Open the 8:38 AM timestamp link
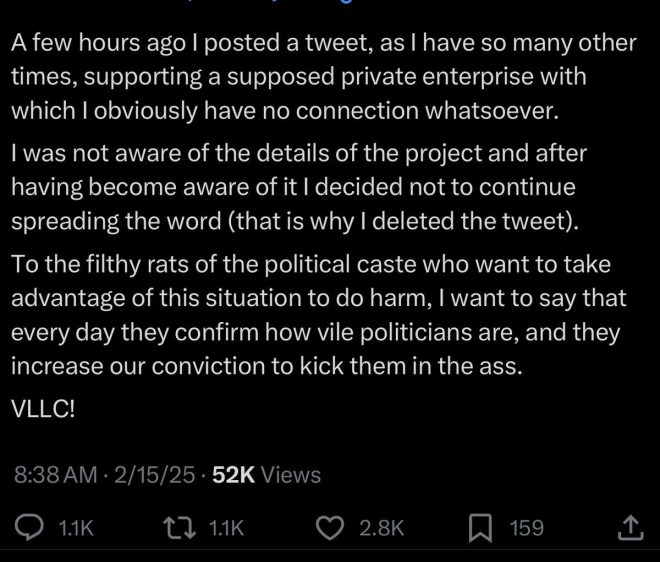 (x=56, y=475)
